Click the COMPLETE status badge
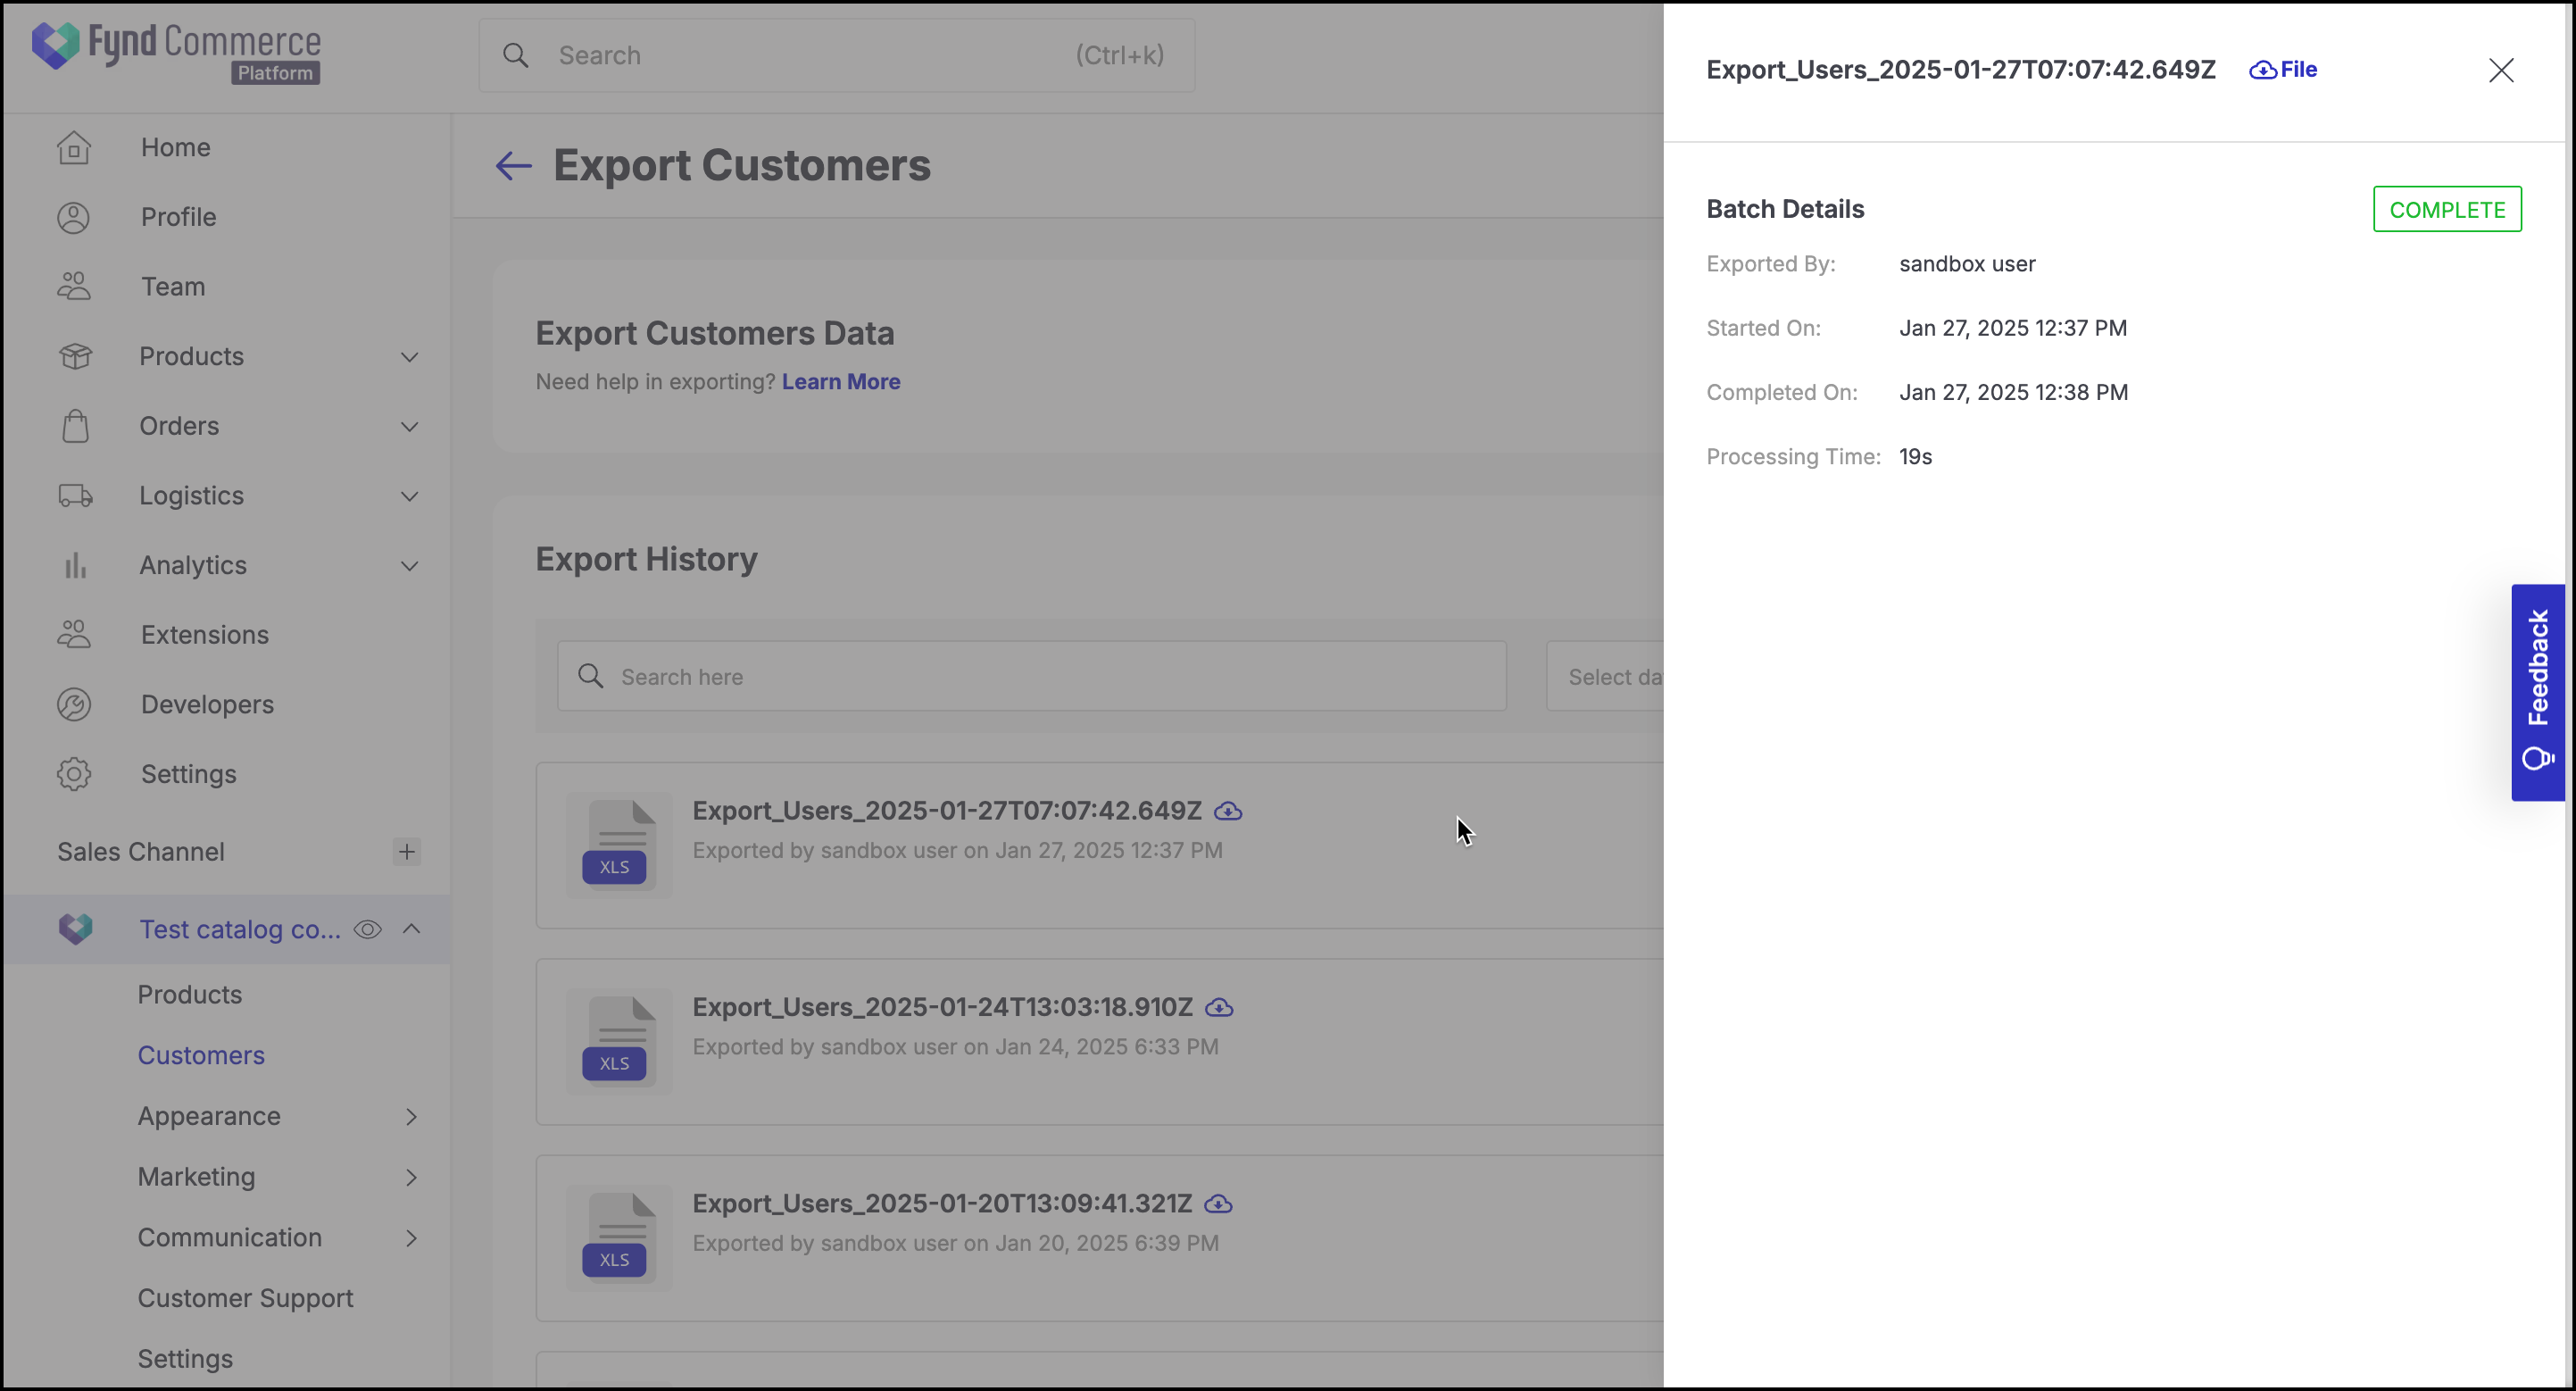This screenshot has height=1391, width=2576. [2447, 210]
